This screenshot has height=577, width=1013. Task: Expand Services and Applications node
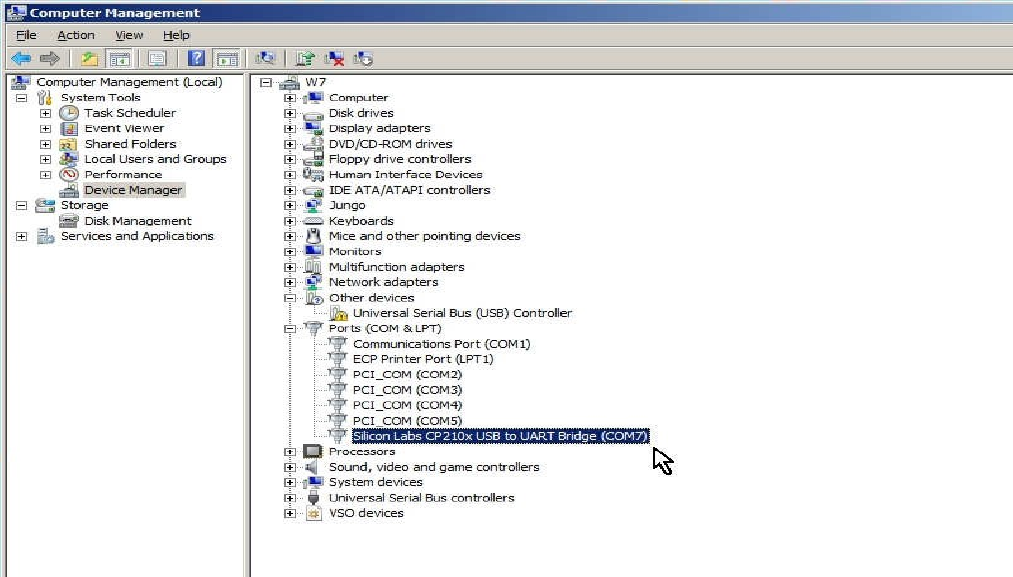pyautogui.click(x=21, y=236)
